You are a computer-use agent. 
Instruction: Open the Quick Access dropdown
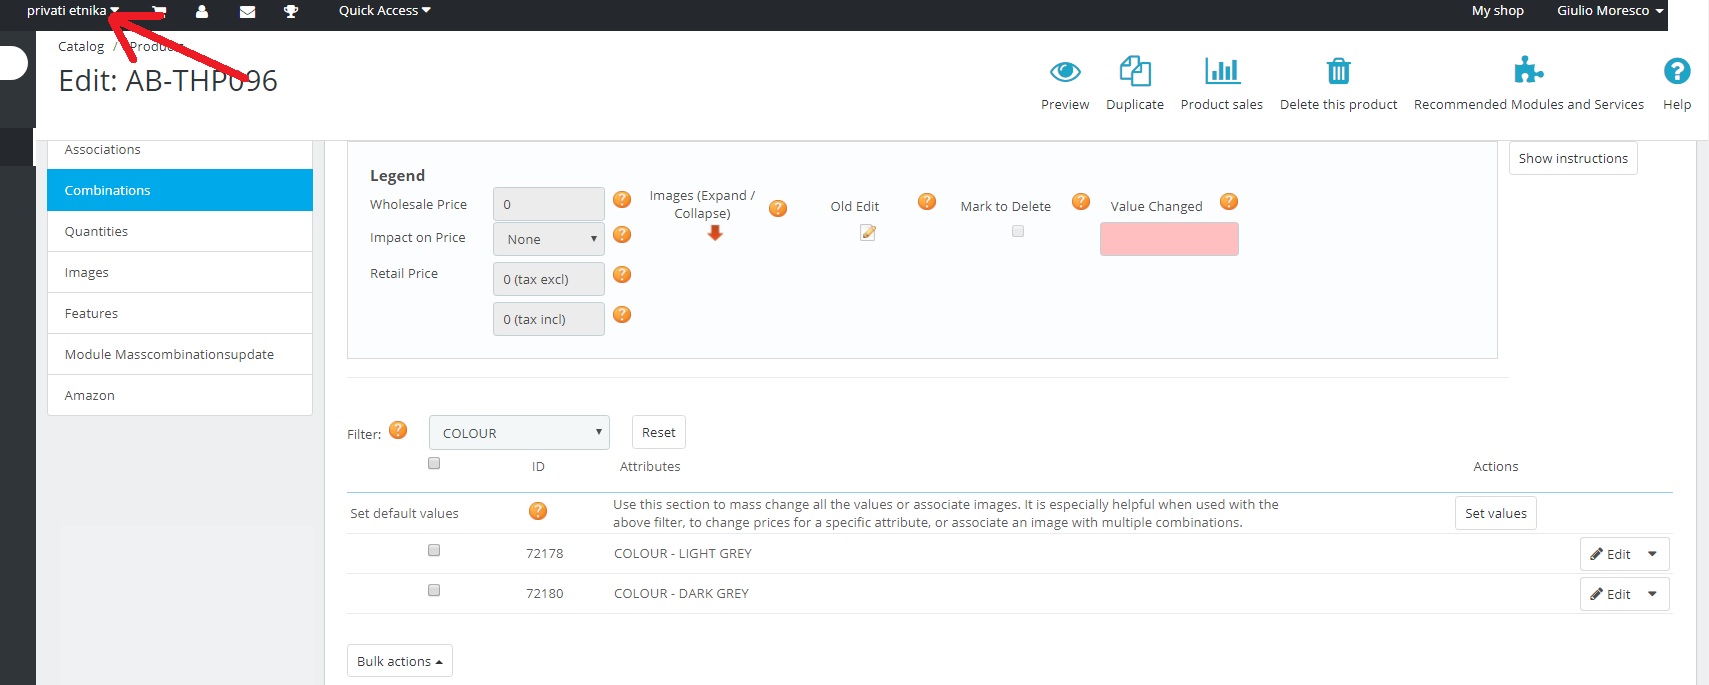385,11
